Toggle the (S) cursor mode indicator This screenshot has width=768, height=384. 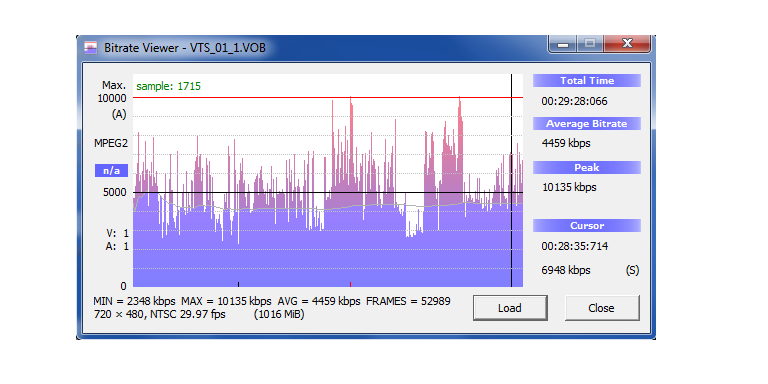pos(632,270)
